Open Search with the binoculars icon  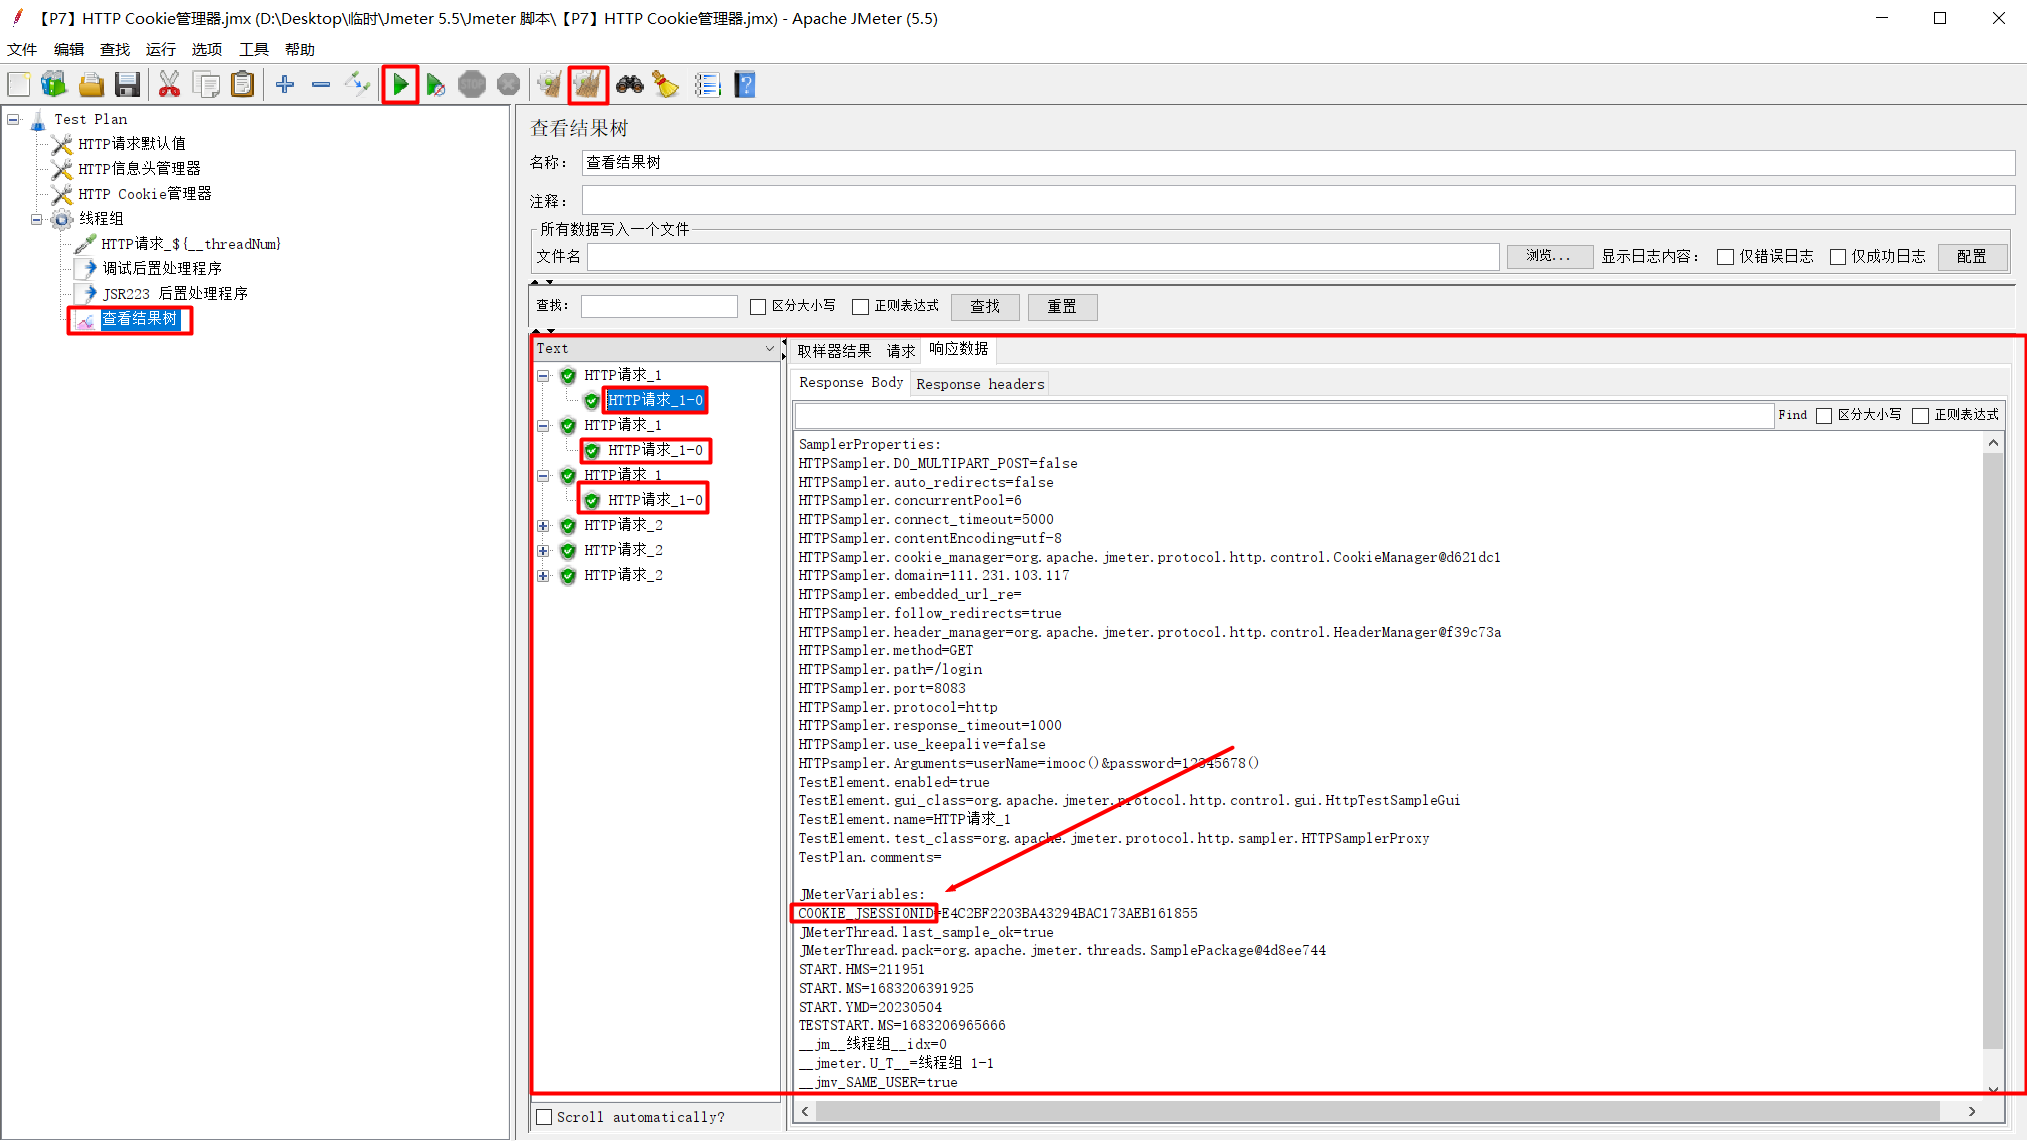click(x=630, y=85)
